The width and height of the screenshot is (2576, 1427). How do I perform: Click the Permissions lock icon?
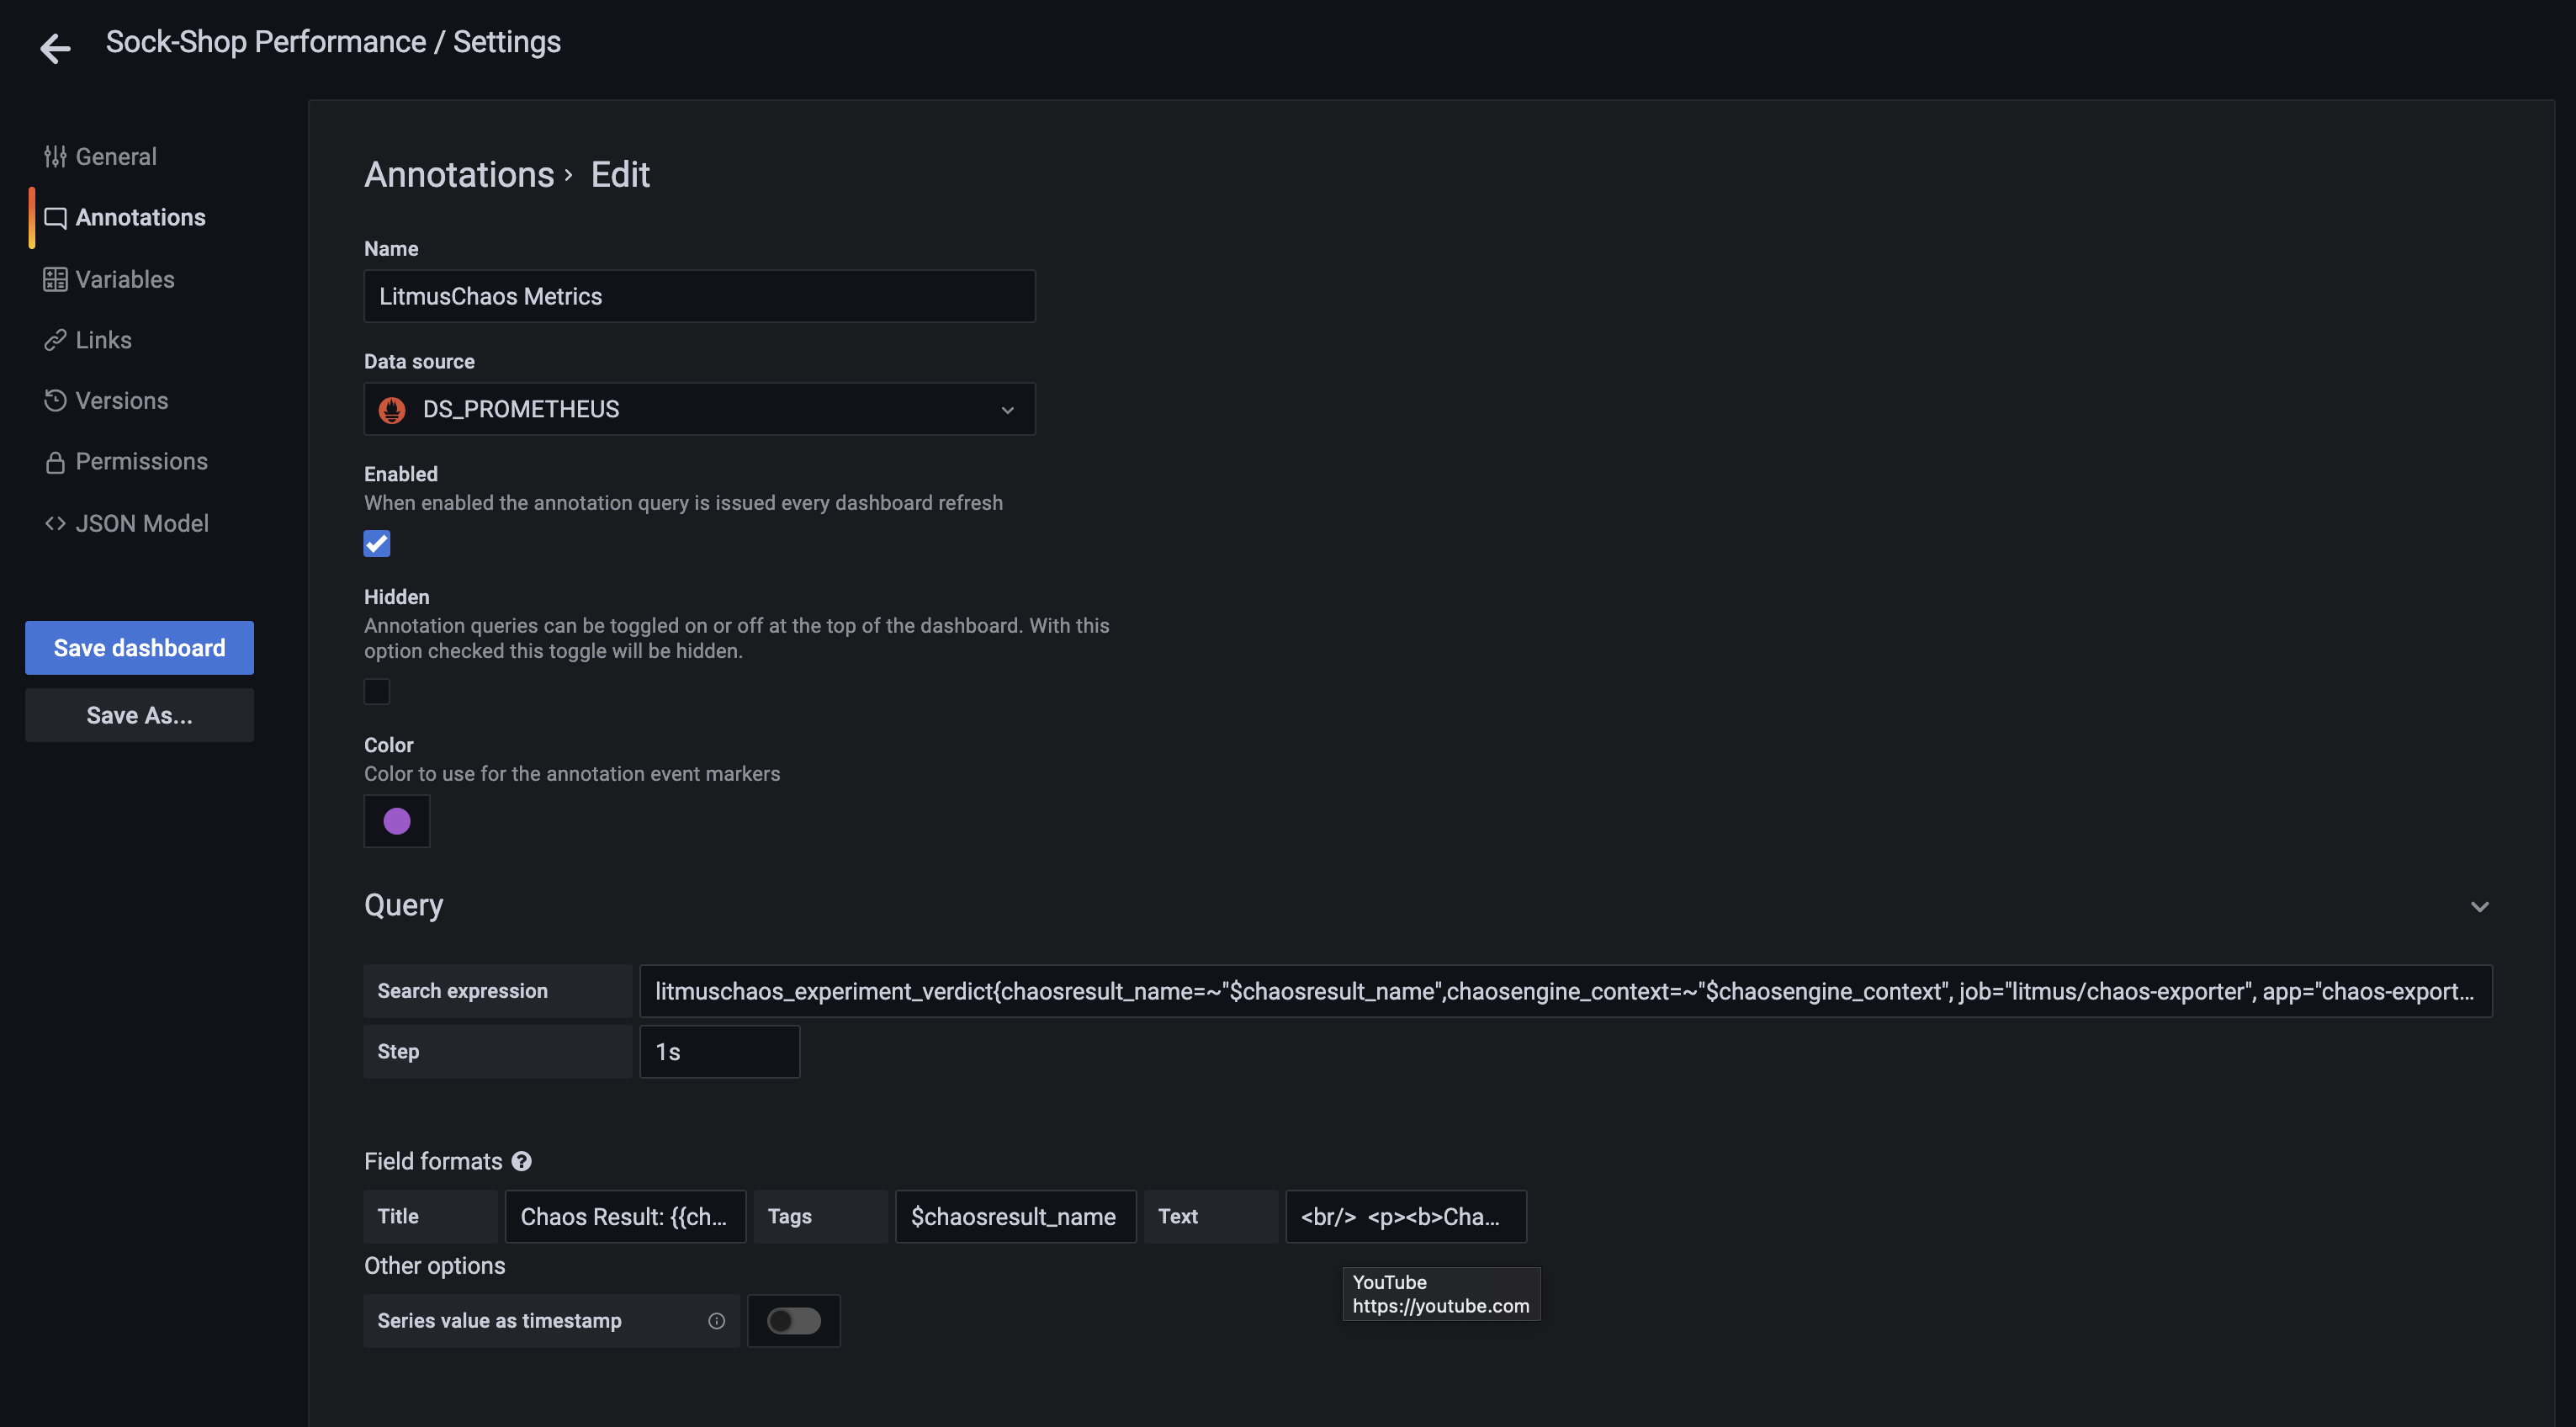55,462
